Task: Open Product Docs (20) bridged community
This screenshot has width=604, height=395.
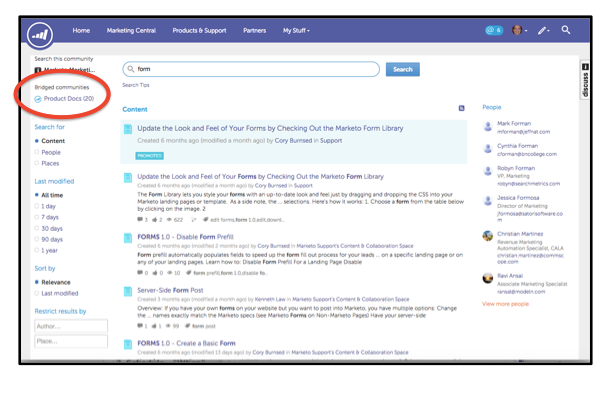Action: point(69,99)
